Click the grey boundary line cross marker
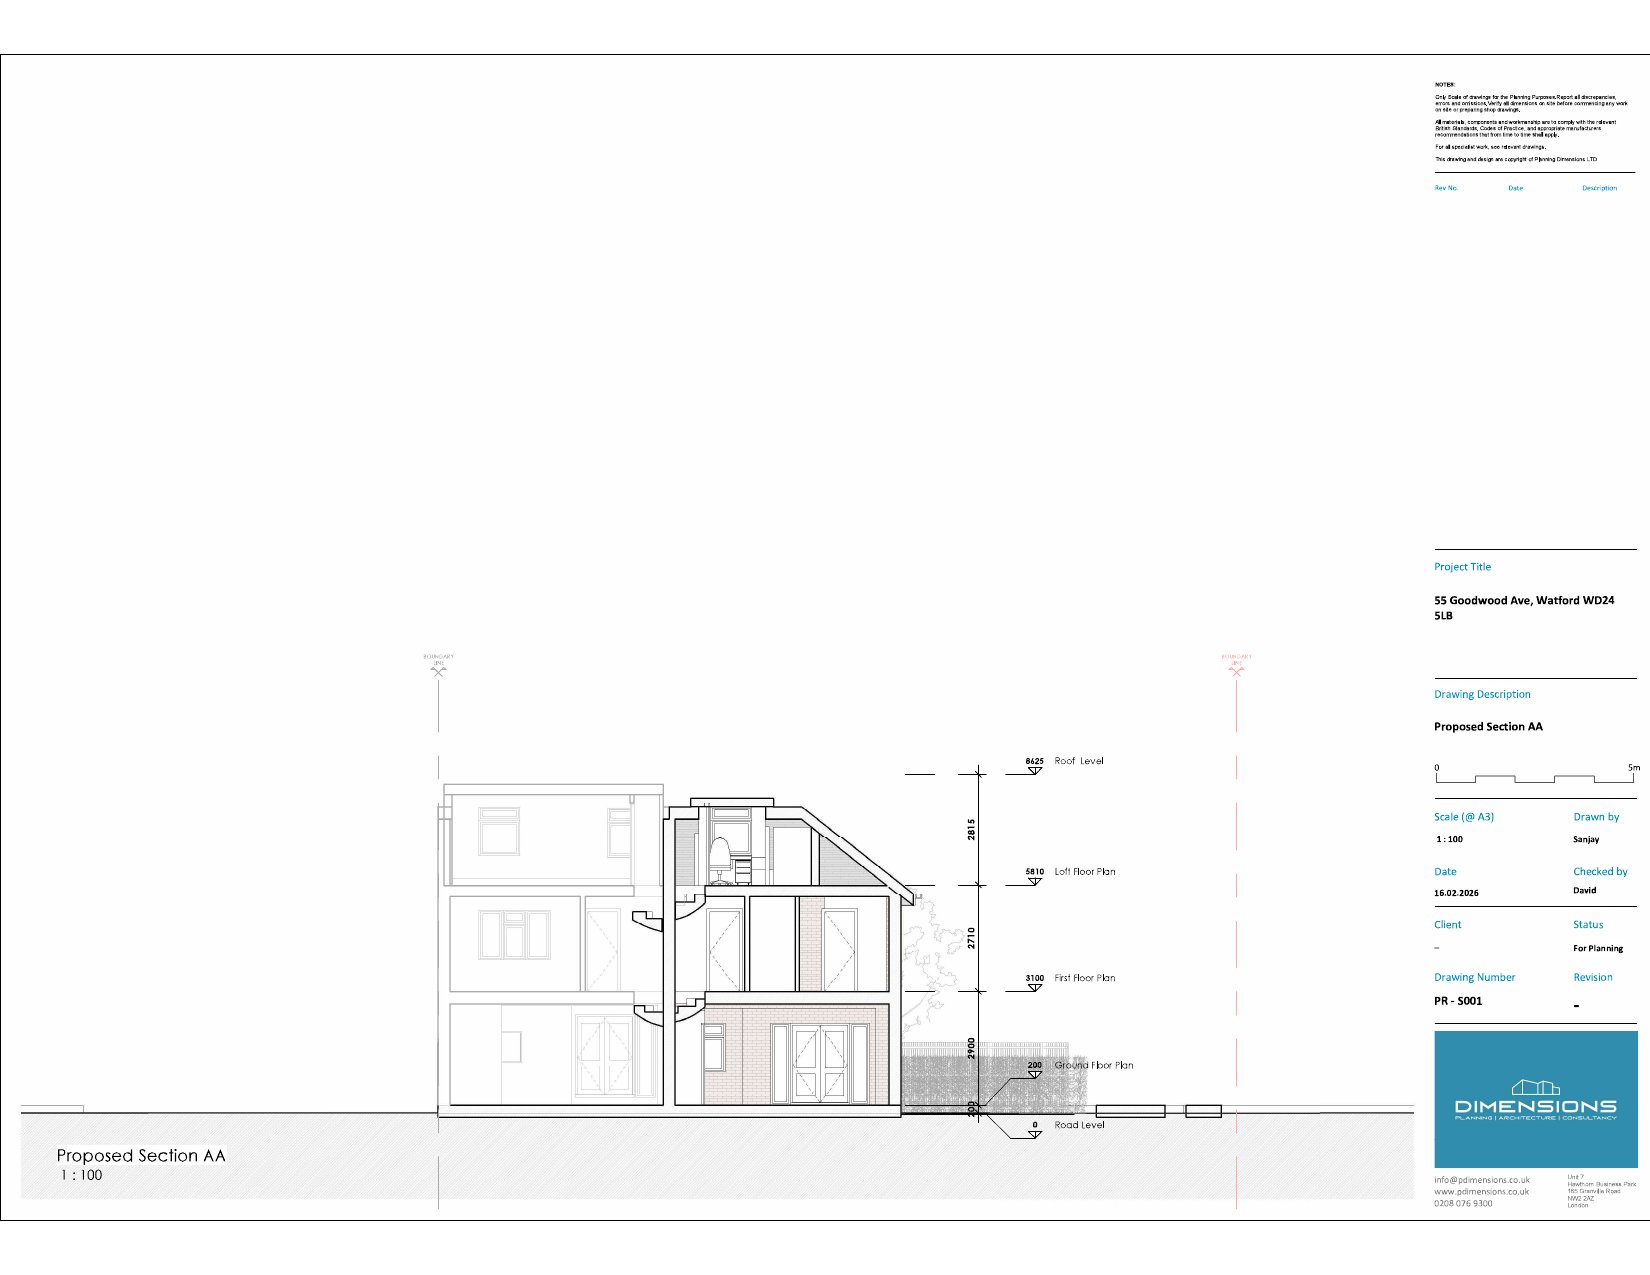 pos(438,671)
